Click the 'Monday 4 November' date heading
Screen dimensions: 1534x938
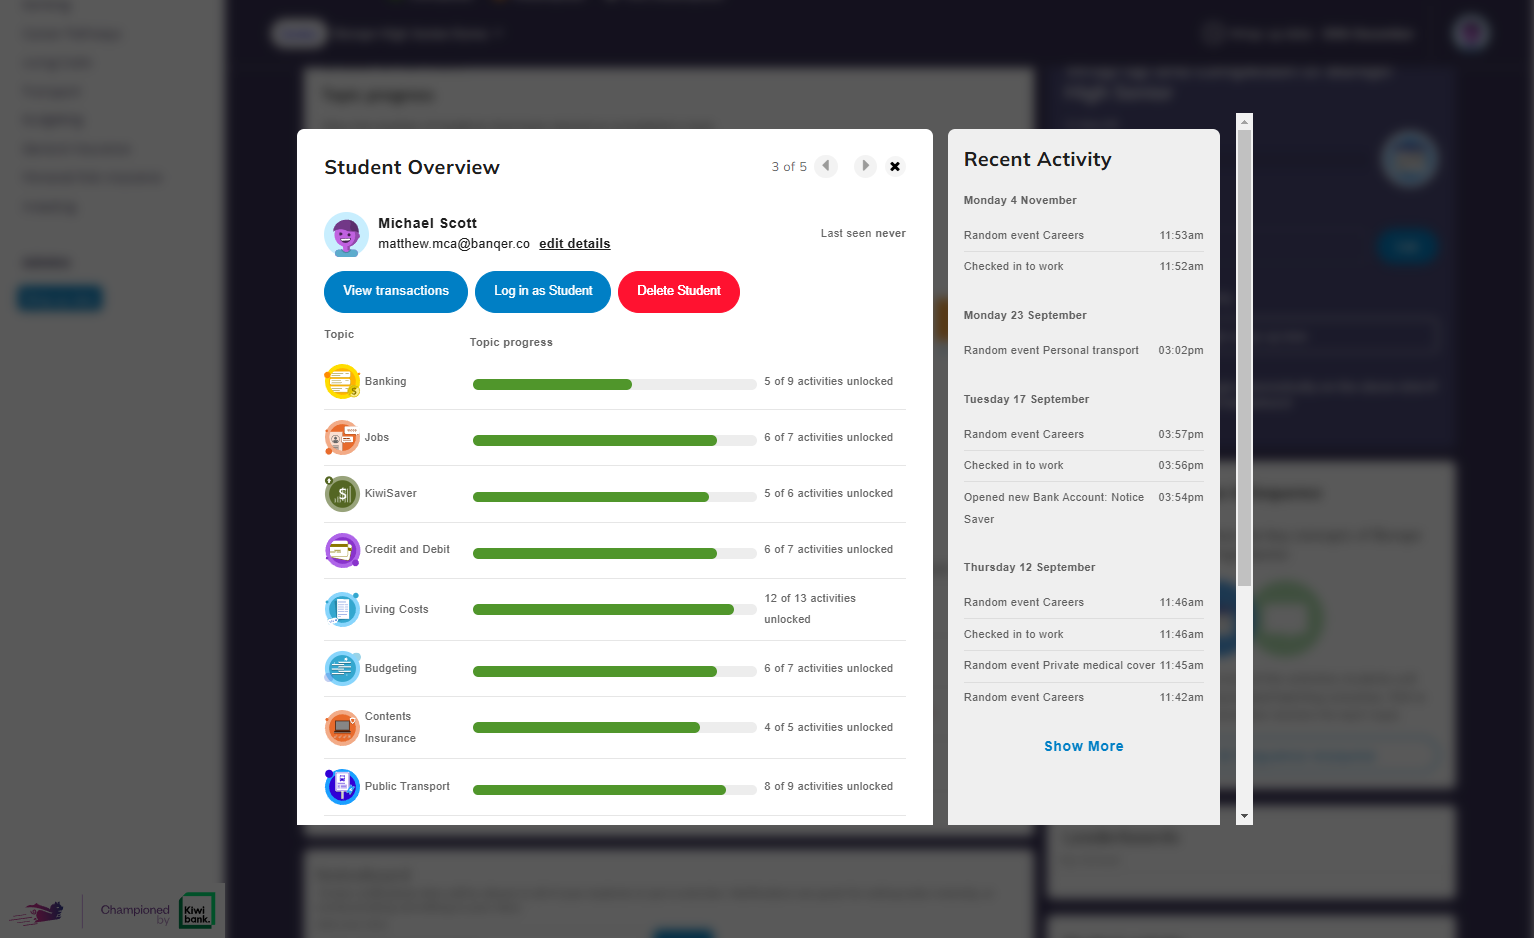(x=1020, y=201)
